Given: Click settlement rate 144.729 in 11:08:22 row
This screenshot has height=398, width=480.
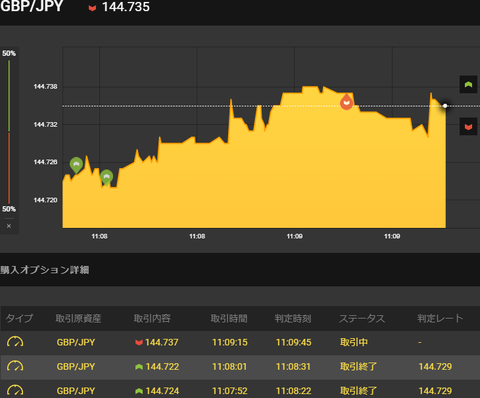Looking at the screenshot, I should click(435, 391).
